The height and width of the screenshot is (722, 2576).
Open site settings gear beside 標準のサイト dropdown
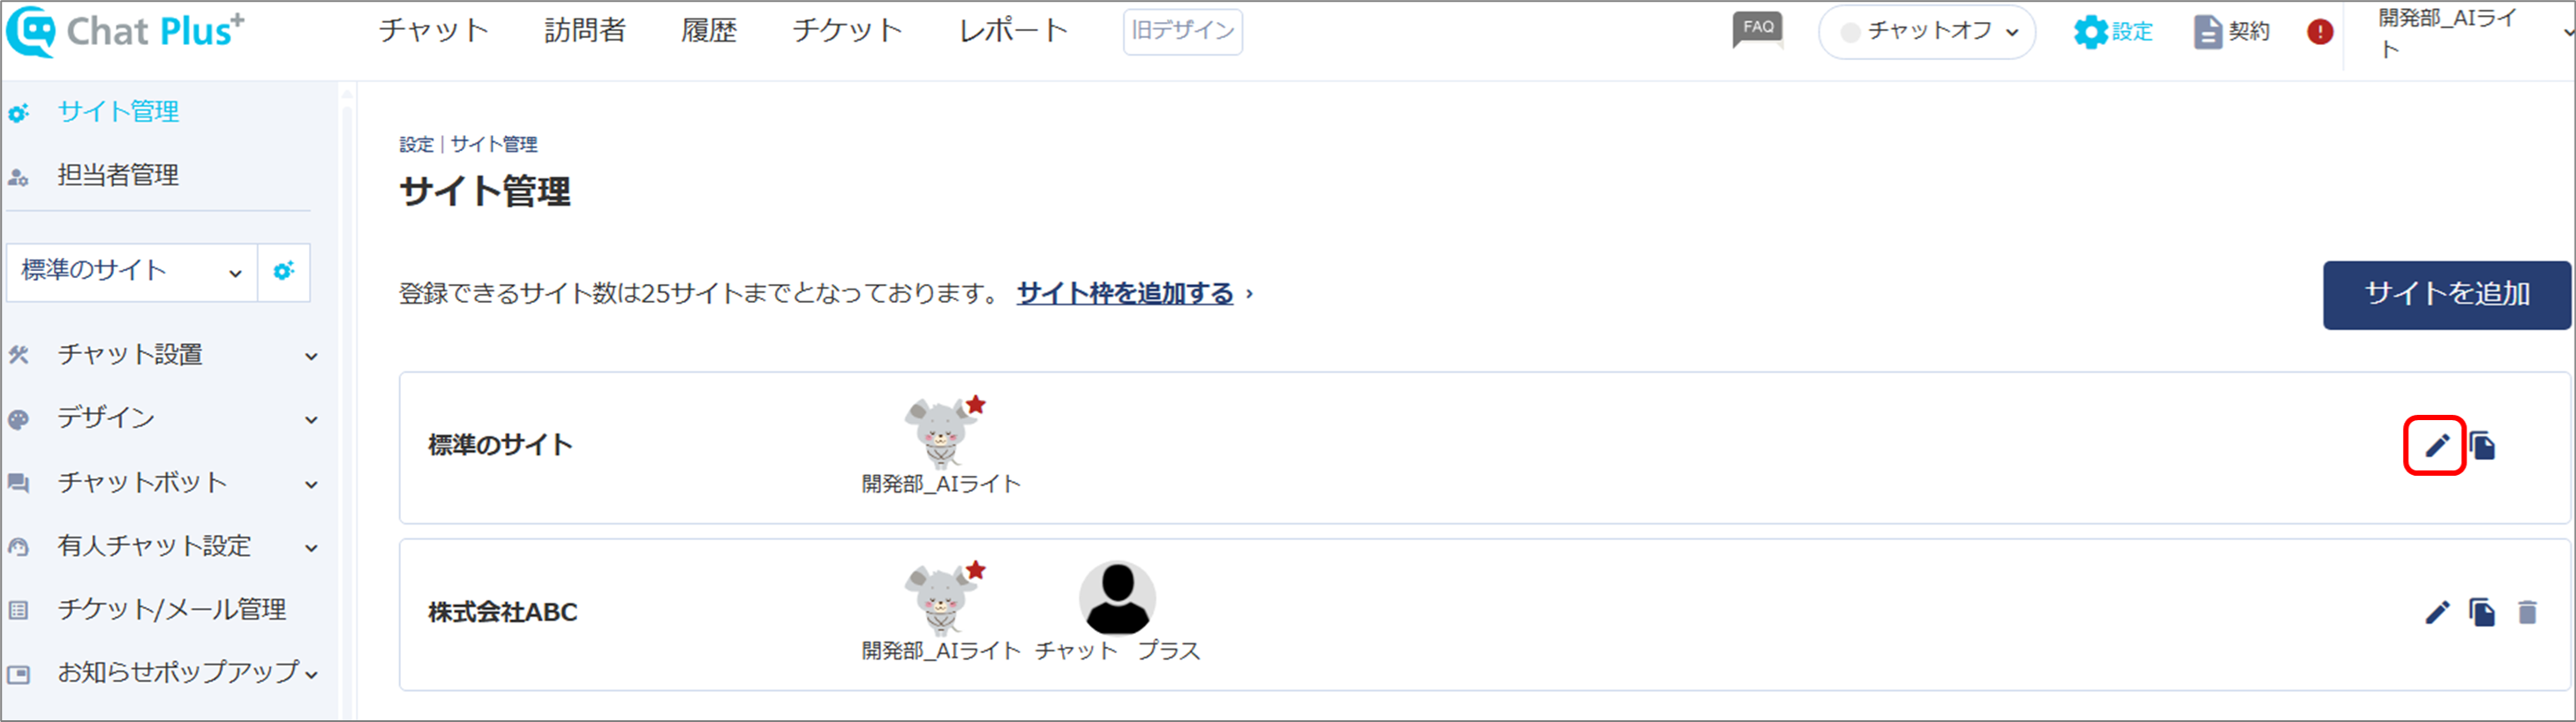(x=284, y=271)
